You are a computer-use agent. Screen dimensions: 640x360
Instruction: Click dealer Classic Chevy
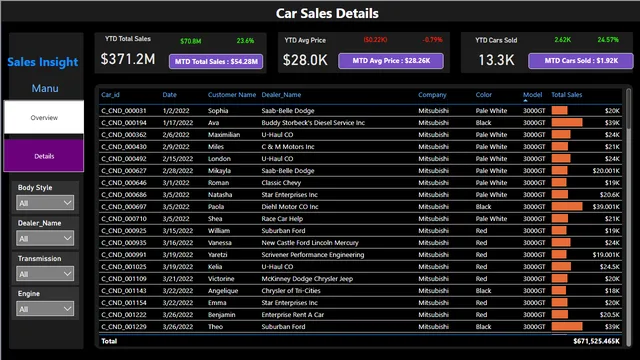click(281, 182)
